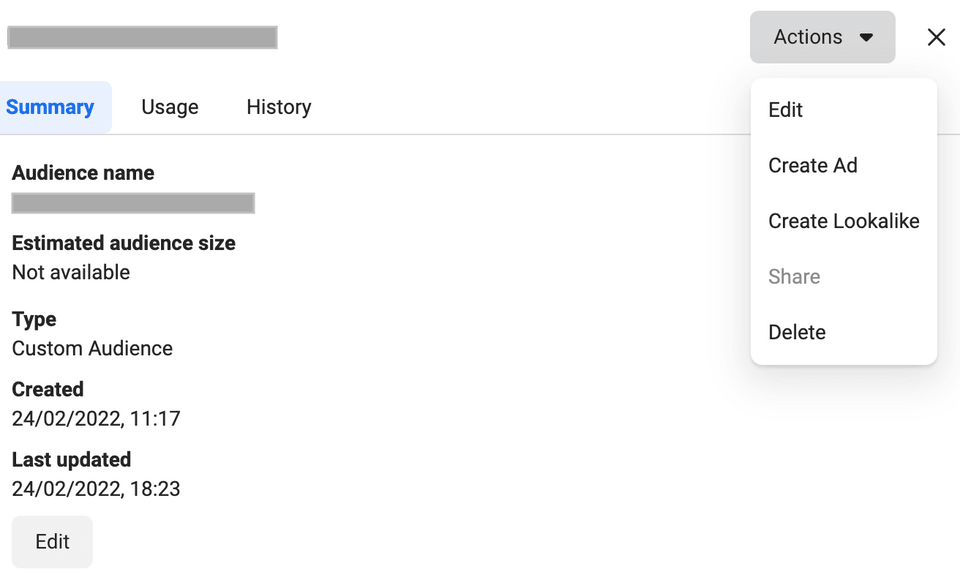This screenshot has width=960, height=582.
Task: Select Create Lookalike option
Action: [x=843, y=221]
